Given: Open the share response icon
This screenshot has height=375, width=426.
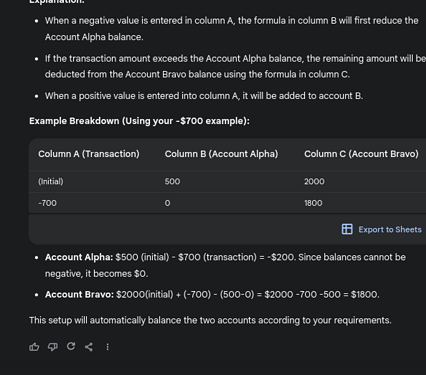Looking at the screenshot, I should tap(89, 347).
